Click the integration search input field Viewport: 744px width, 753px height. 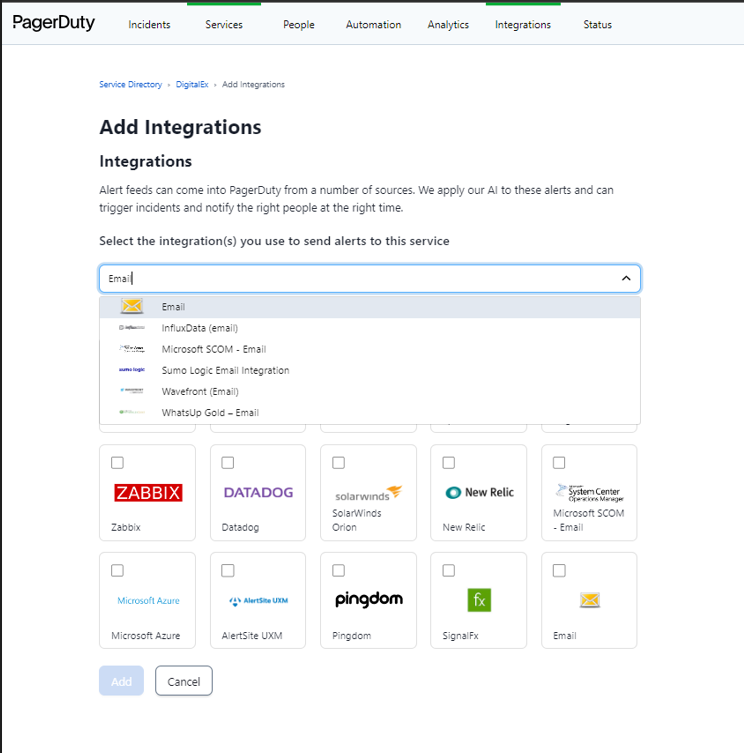360,278
